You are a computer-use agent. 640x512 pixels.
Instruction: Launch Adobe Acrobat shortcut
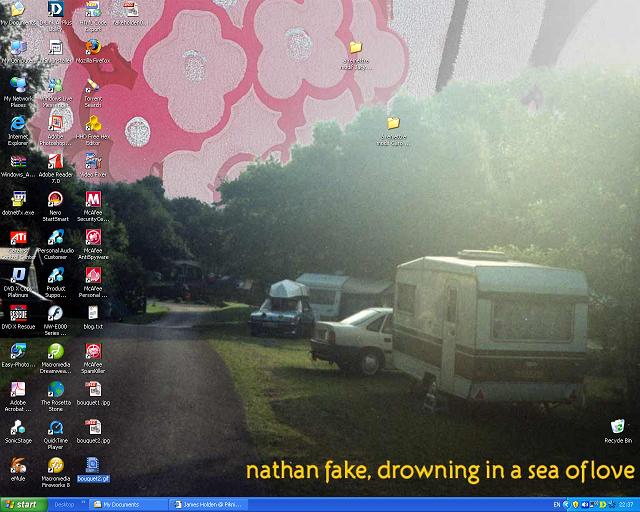(x=18, y=396)
